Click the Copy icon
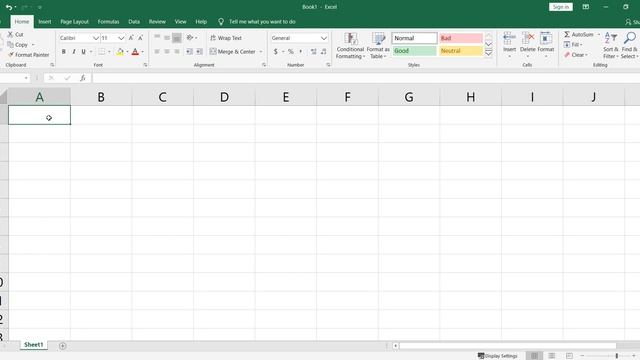 click(11, 44)
